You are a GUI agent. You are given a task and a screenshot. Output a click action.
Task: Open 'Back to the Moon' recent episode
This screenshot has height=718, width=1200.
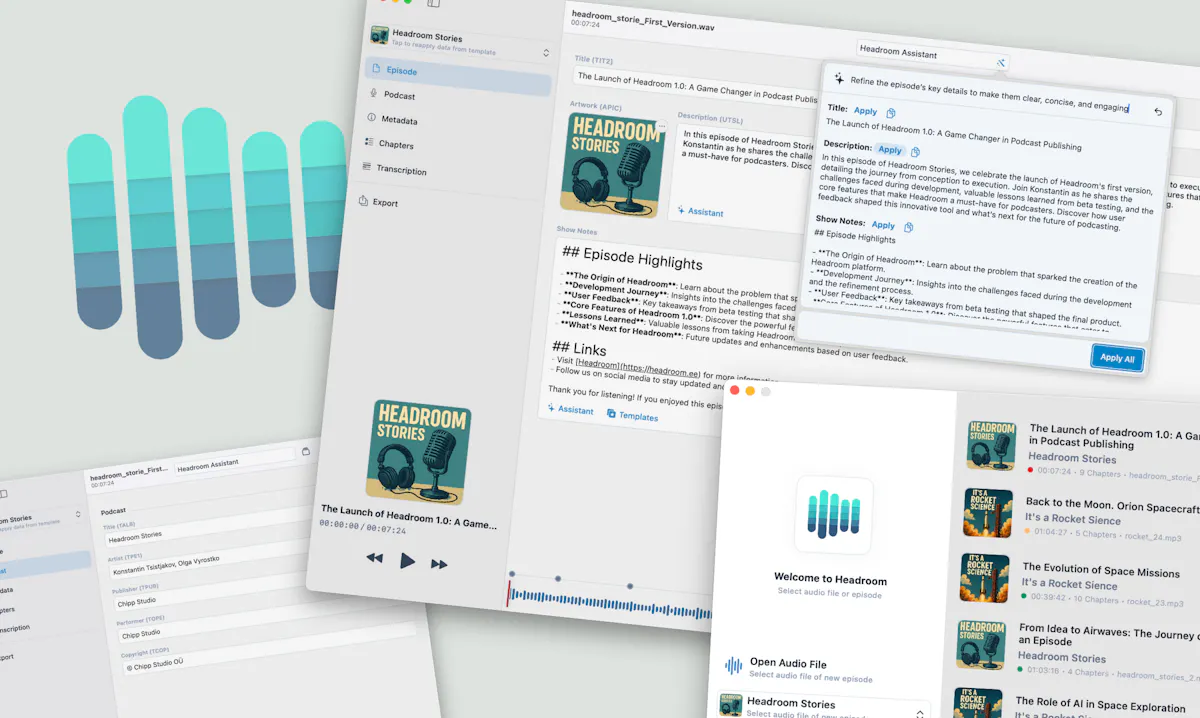tap(1080, 514)
